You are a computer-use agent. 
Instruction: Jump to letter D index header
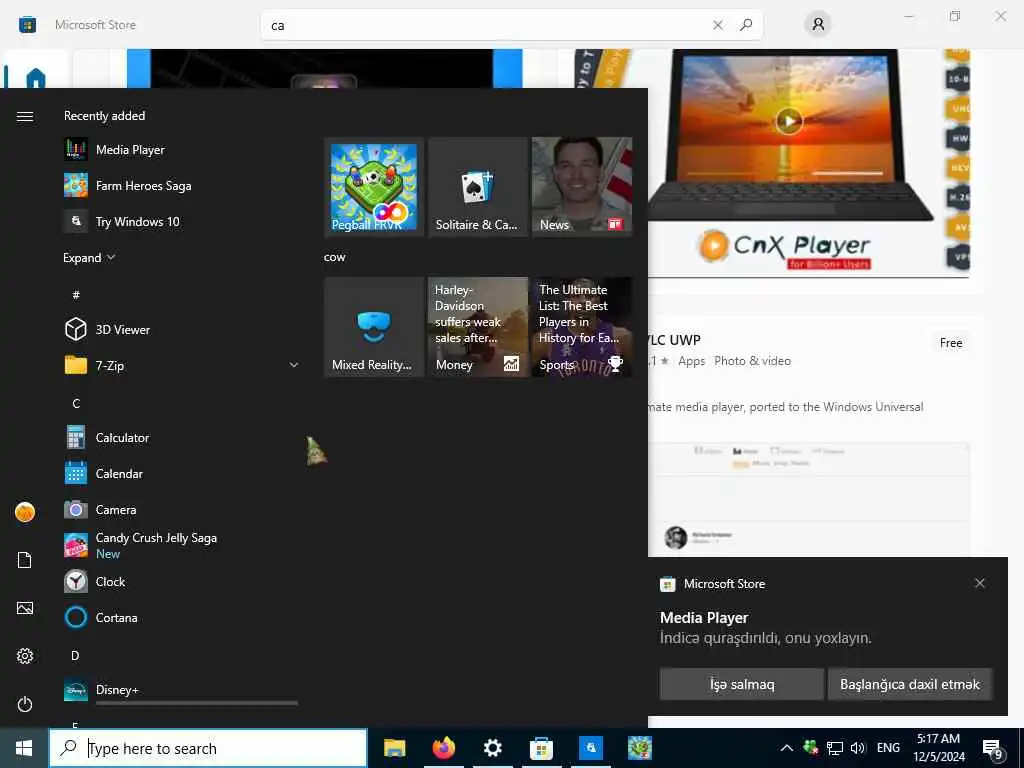click(x=75, y=655)
